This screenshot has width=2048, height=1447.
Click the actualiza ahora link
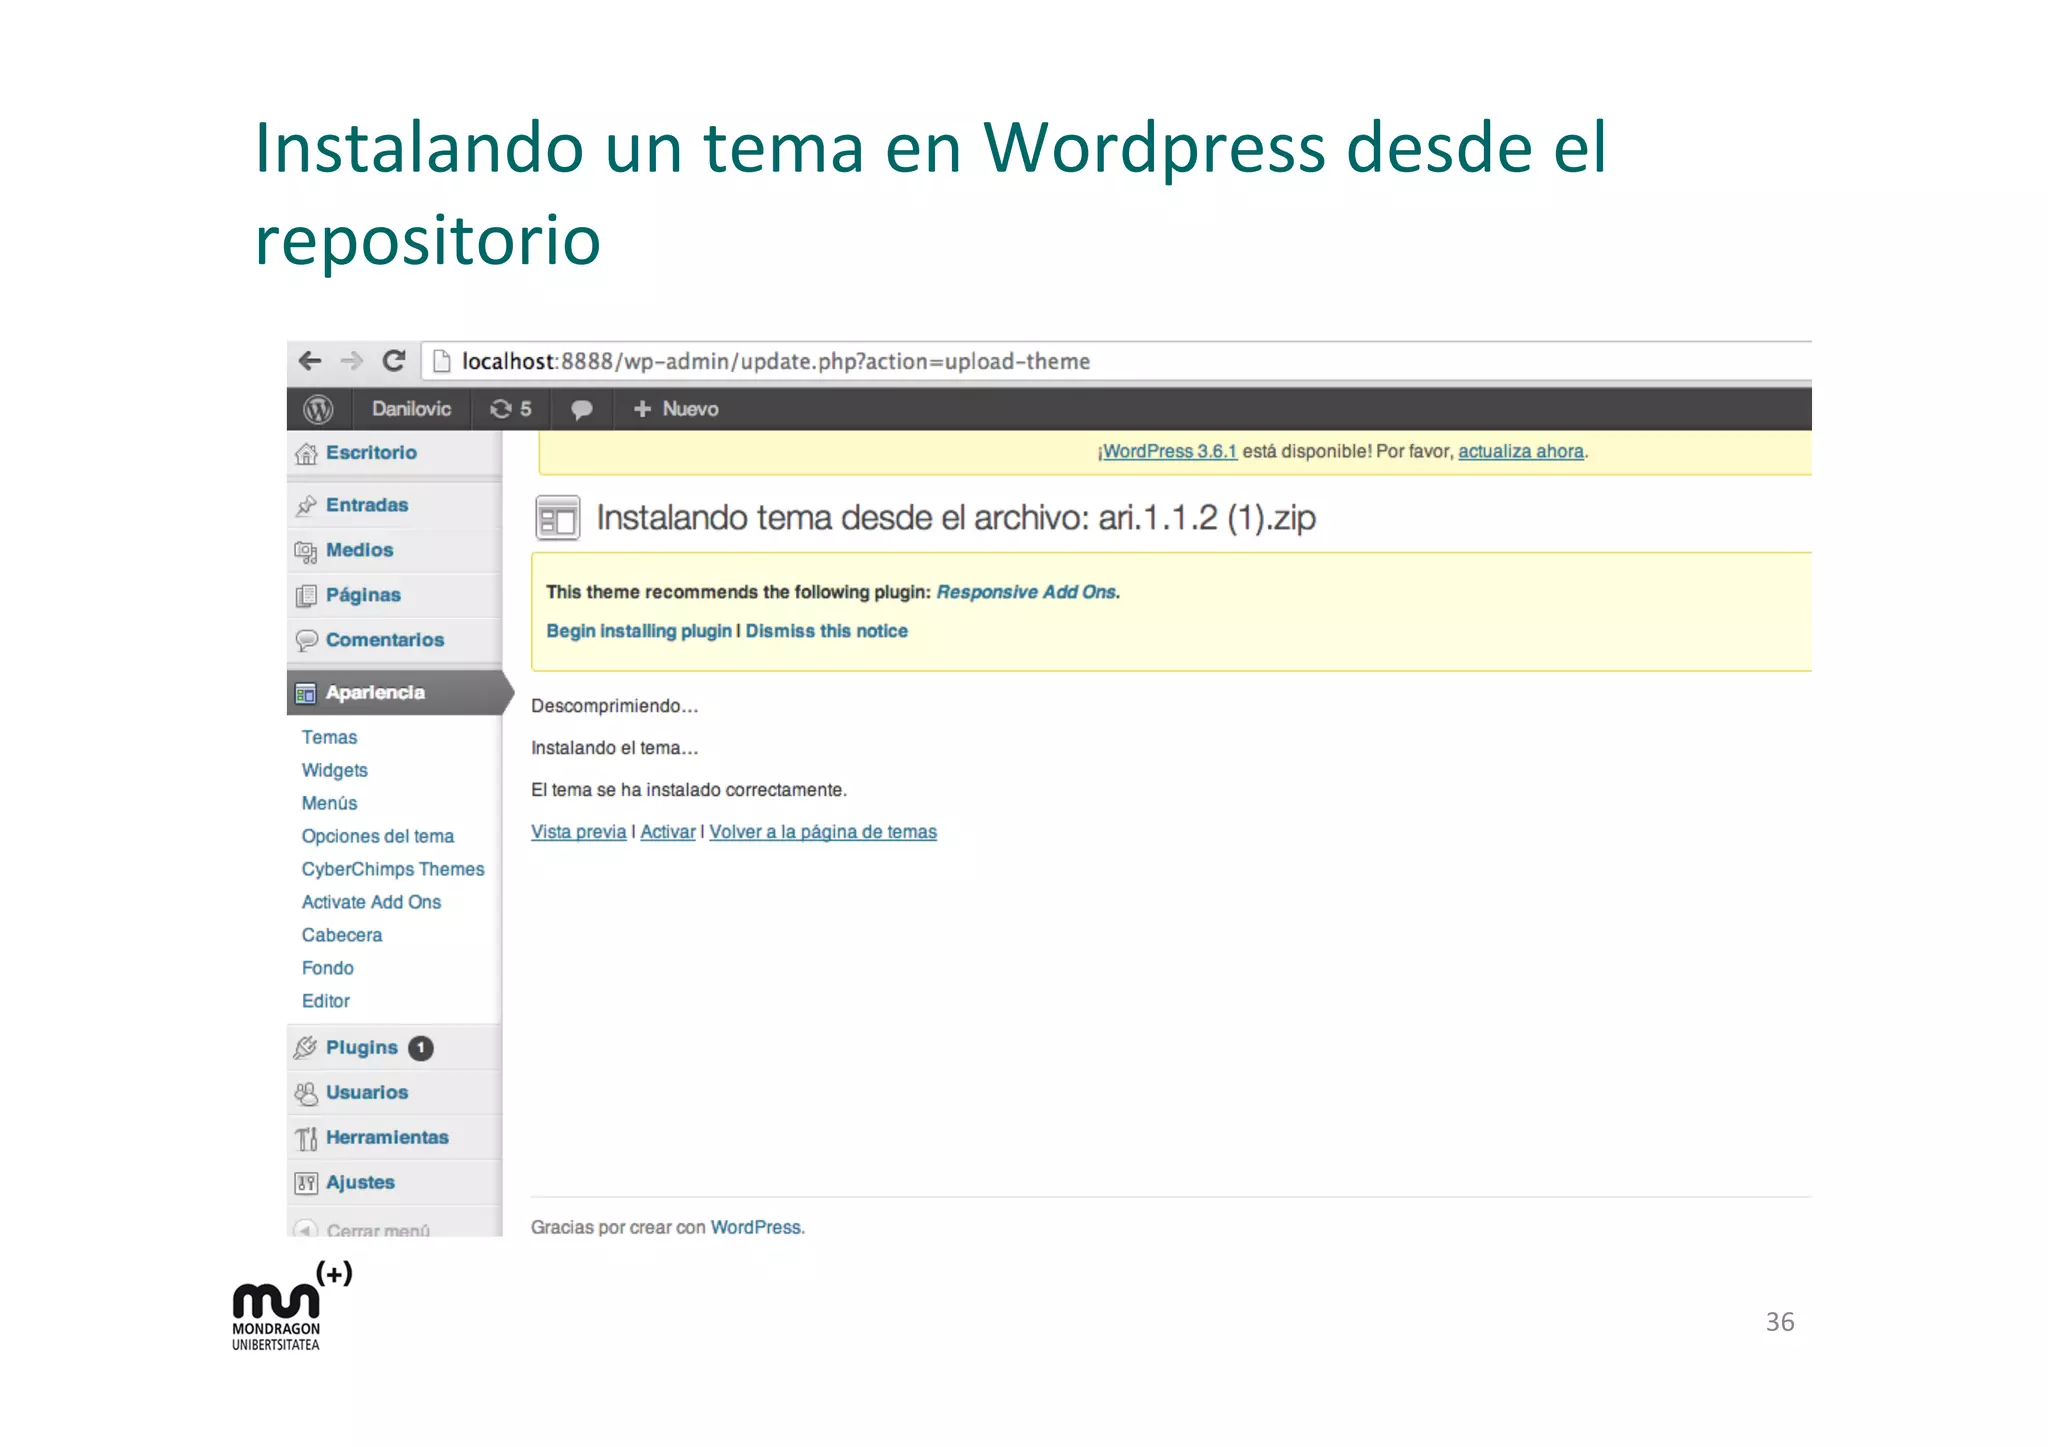click(1521, 451)
